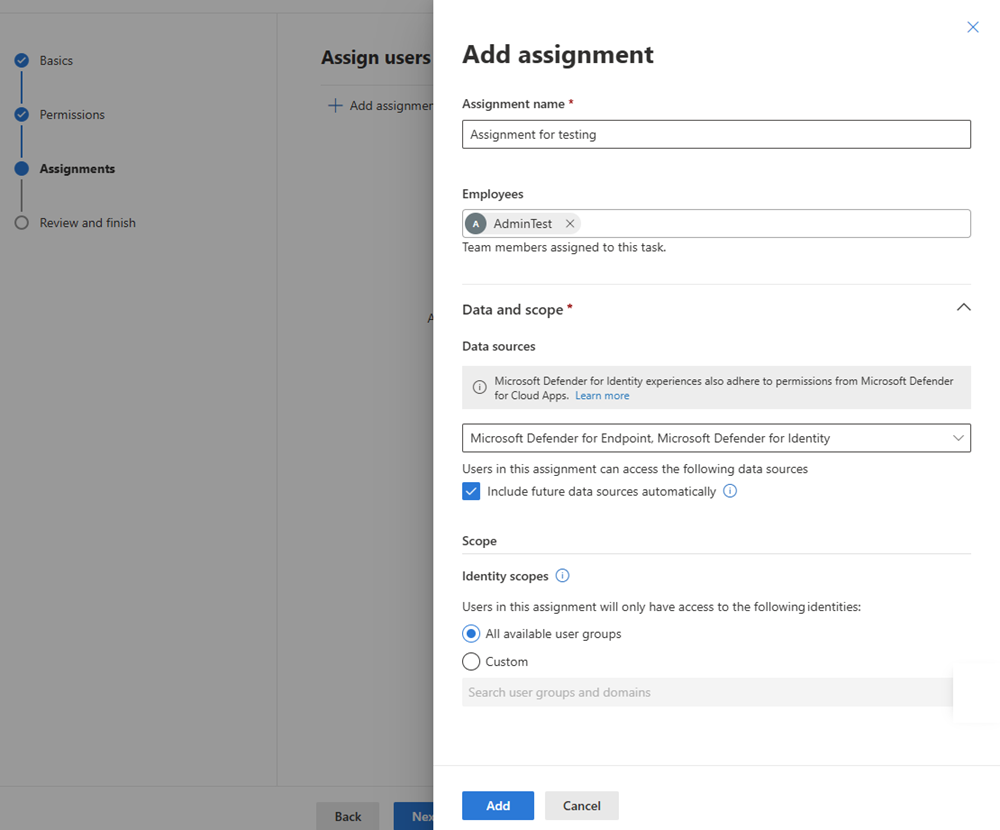1000x830 pixels.
Task: Click the Cancel button
Action: click(582, 806)
